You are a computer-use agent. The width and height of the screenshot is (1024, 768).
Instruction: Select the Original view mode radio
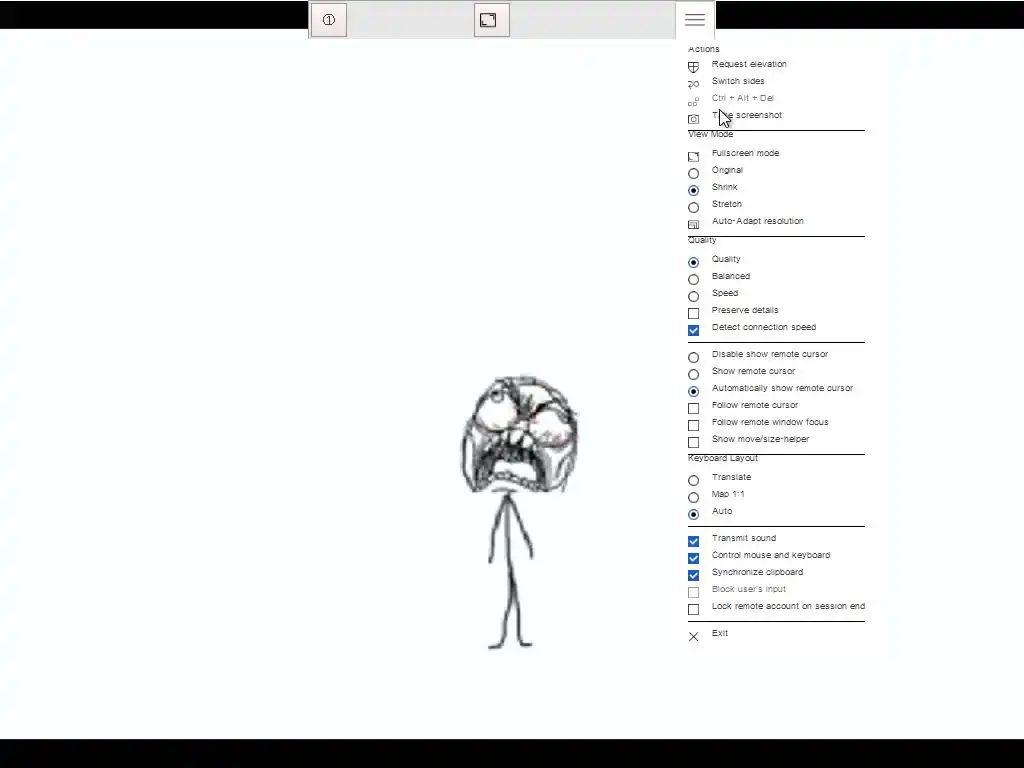[x=694, y=174]
